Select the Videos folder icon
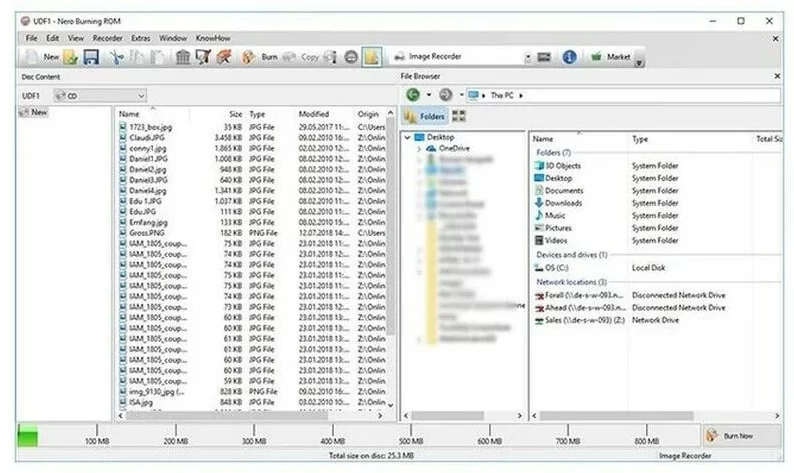 tap(539, 241)
